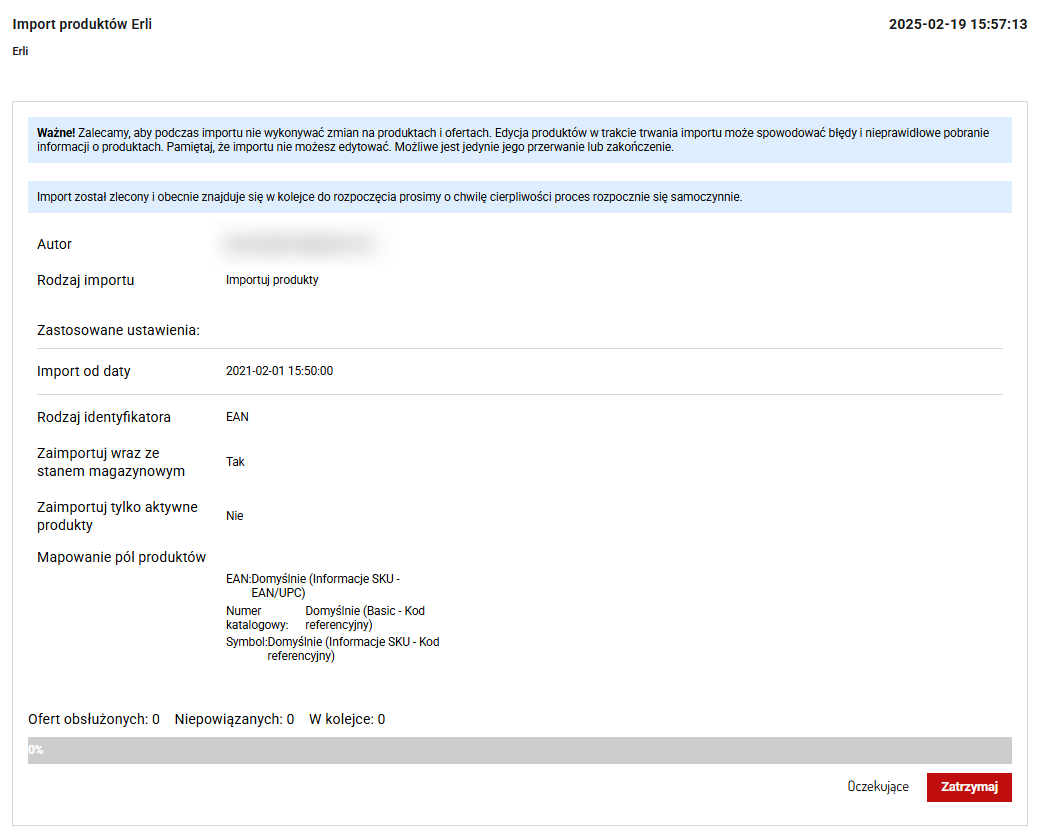Click the import timestamp in the header

pyautogui.click(x=957, y=24)
